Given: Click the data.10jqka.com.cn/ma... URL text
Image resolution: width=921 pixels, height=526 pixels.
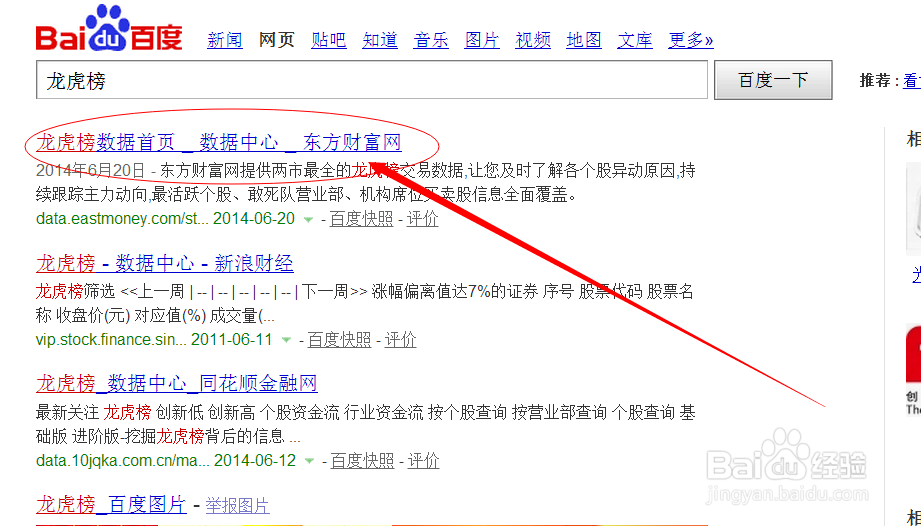Looking at the screenshot, I should coord(123,460).
